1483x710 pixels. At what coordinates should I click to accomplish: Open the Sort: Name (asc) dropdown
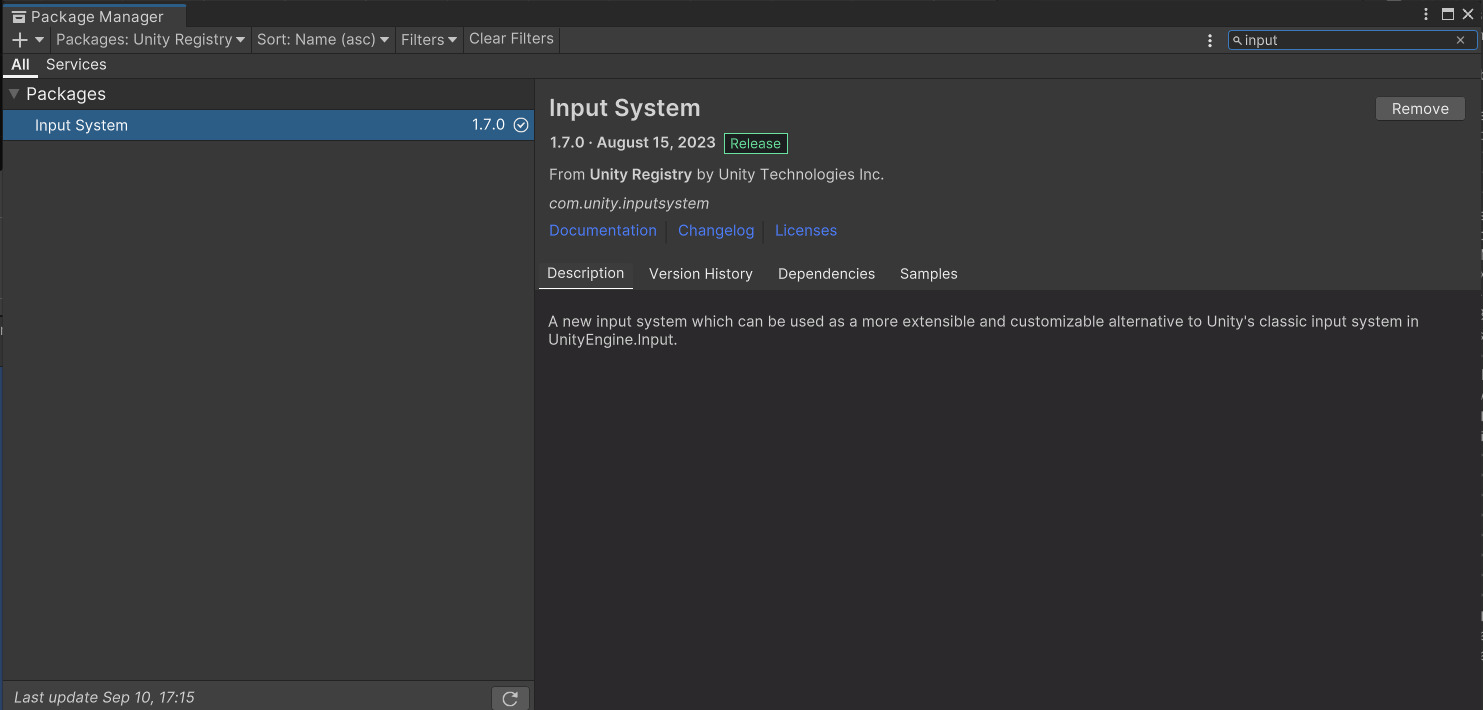click(322, 40)
